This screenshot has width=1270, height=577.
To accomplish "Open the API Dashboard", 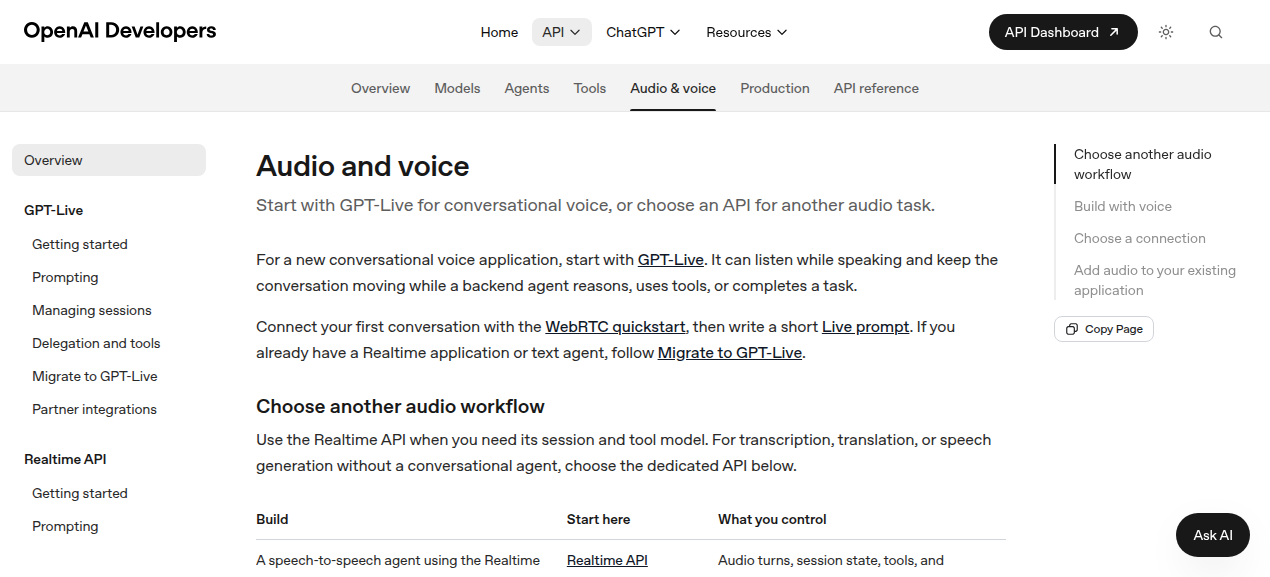I will tap(1063, 32).
